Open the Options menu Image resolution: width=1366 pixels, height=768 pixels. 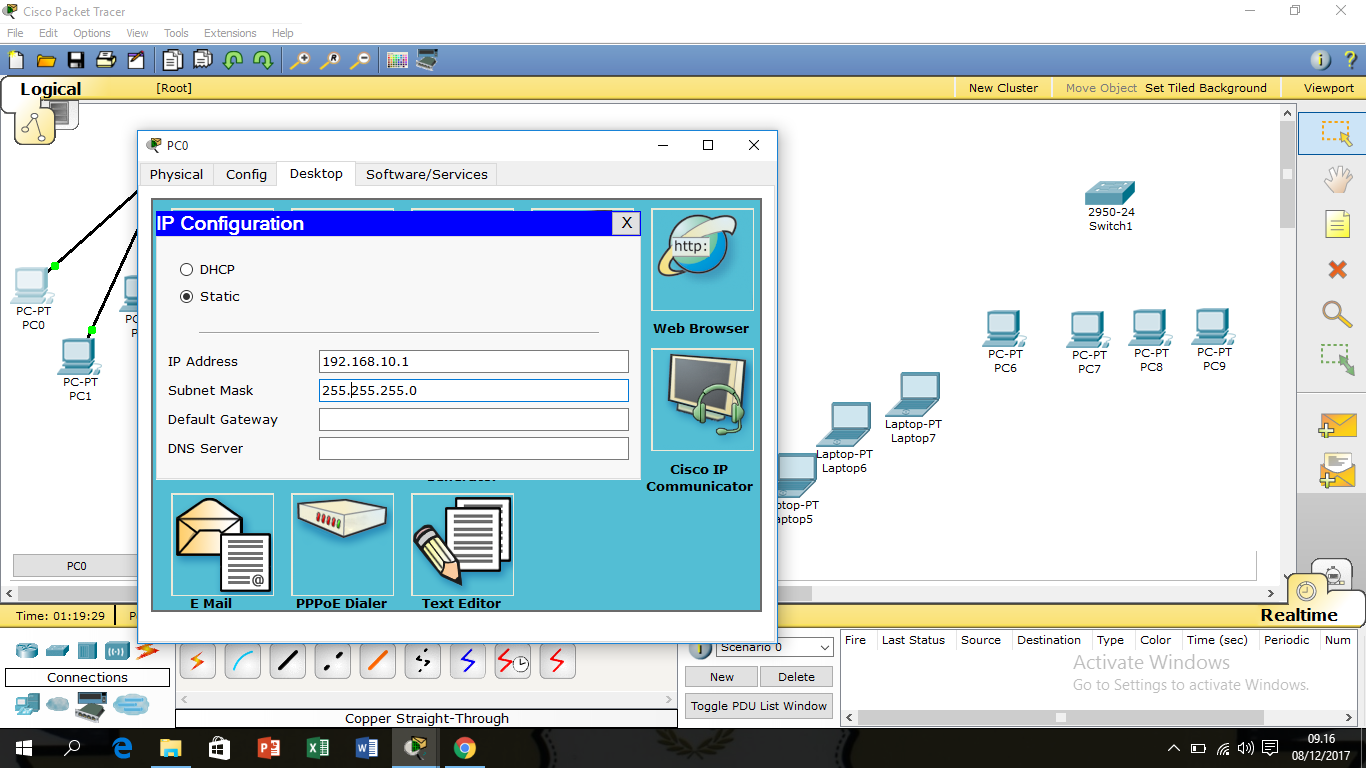pyautogui.click(x=92, y=33)
